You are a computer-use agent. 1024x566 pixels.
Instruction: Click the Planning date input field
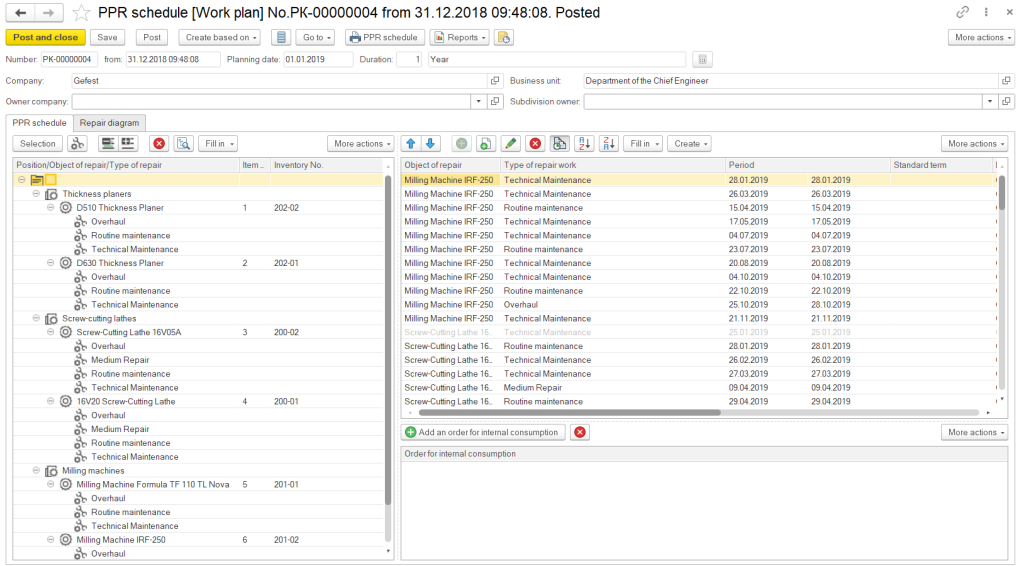317,59
